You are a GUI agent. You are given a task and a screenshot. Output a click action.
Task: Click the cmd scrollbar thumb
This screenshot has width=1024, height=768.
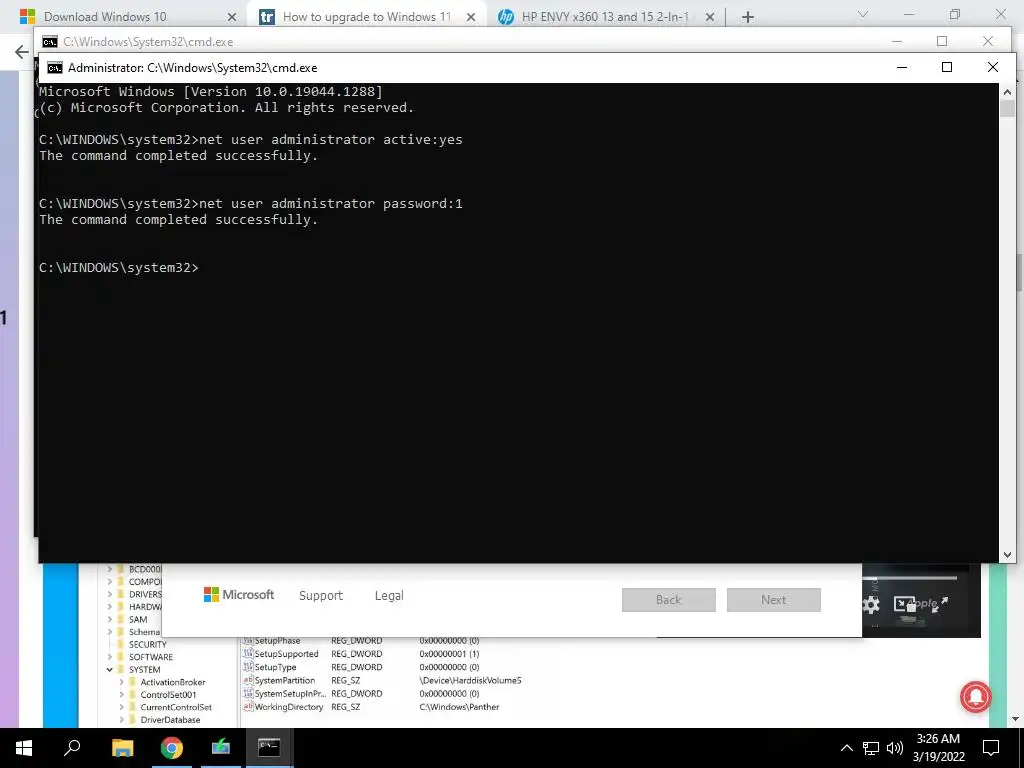1007,109
